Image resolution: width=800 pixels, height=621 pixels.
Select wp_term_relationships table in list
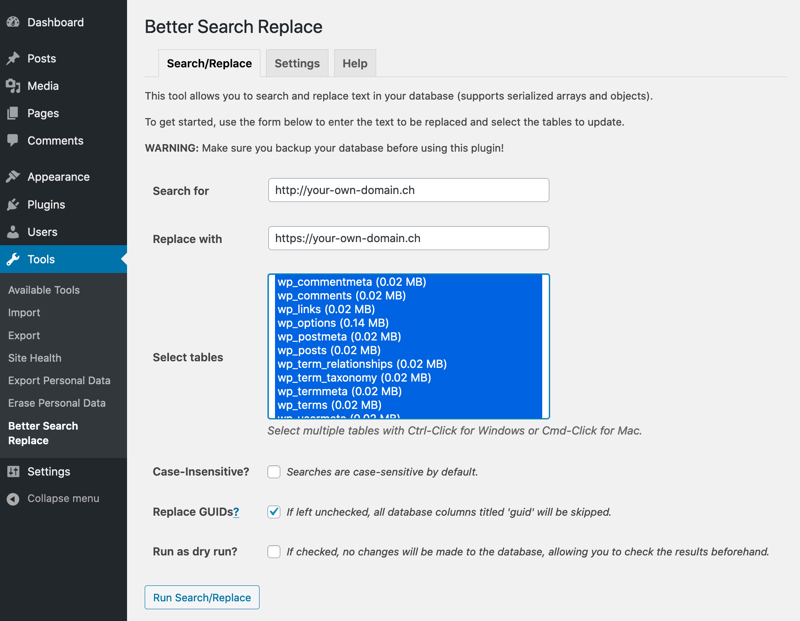click(408, 364)
